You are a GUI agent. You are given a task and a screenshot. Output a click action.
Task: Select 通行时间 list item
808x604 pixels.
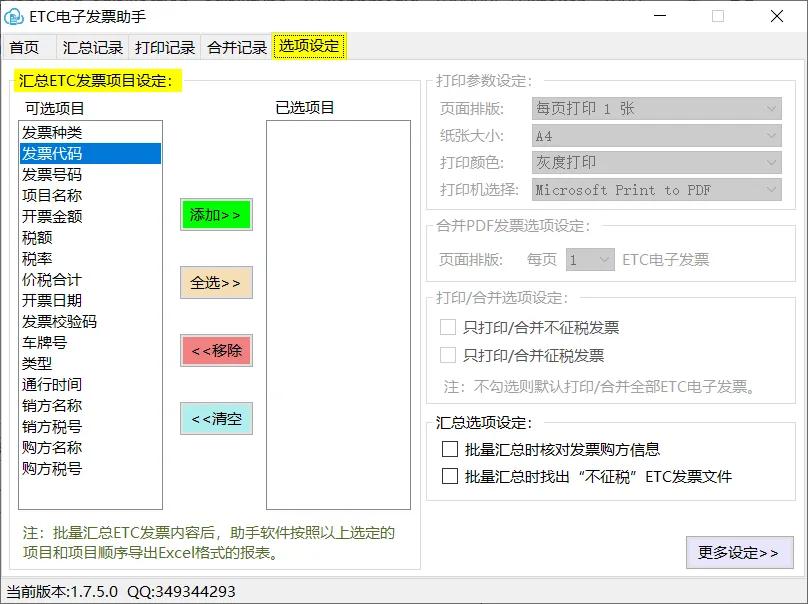tap(90, 384)
